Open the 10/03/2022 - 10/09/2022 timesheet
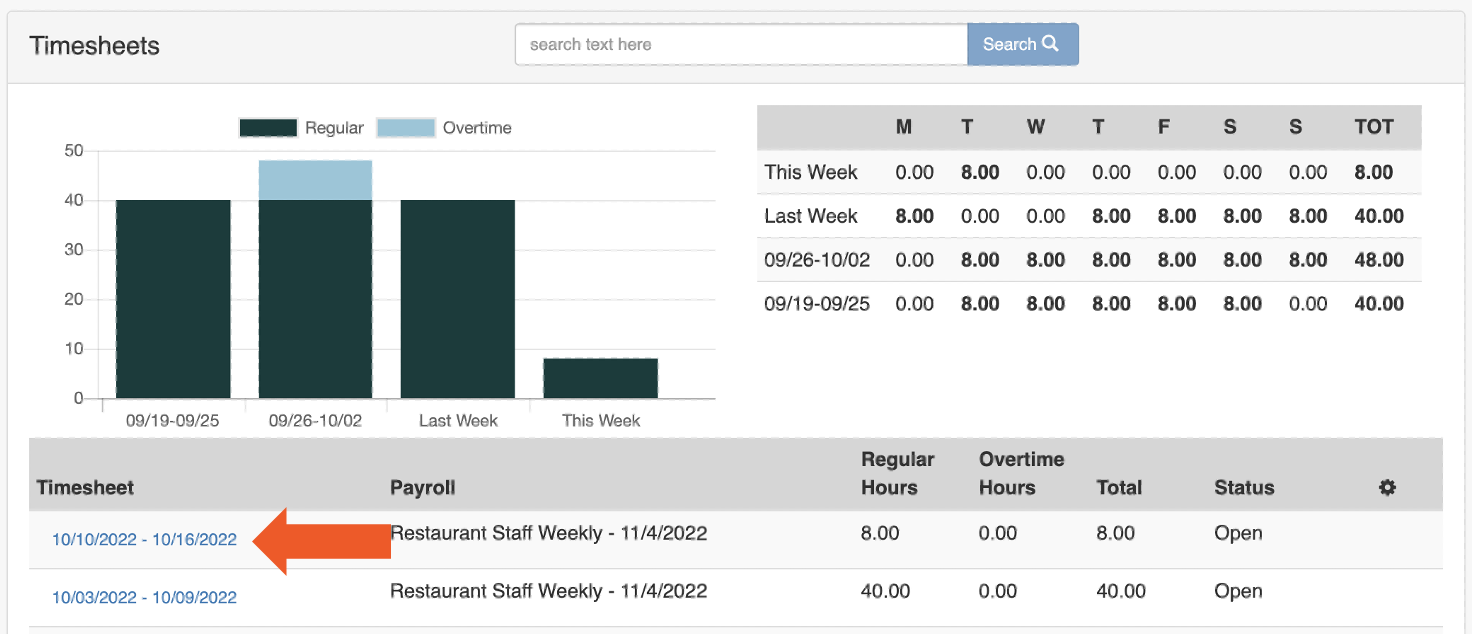Viewport: 1472px width, 634px height. tap(143, 597)
